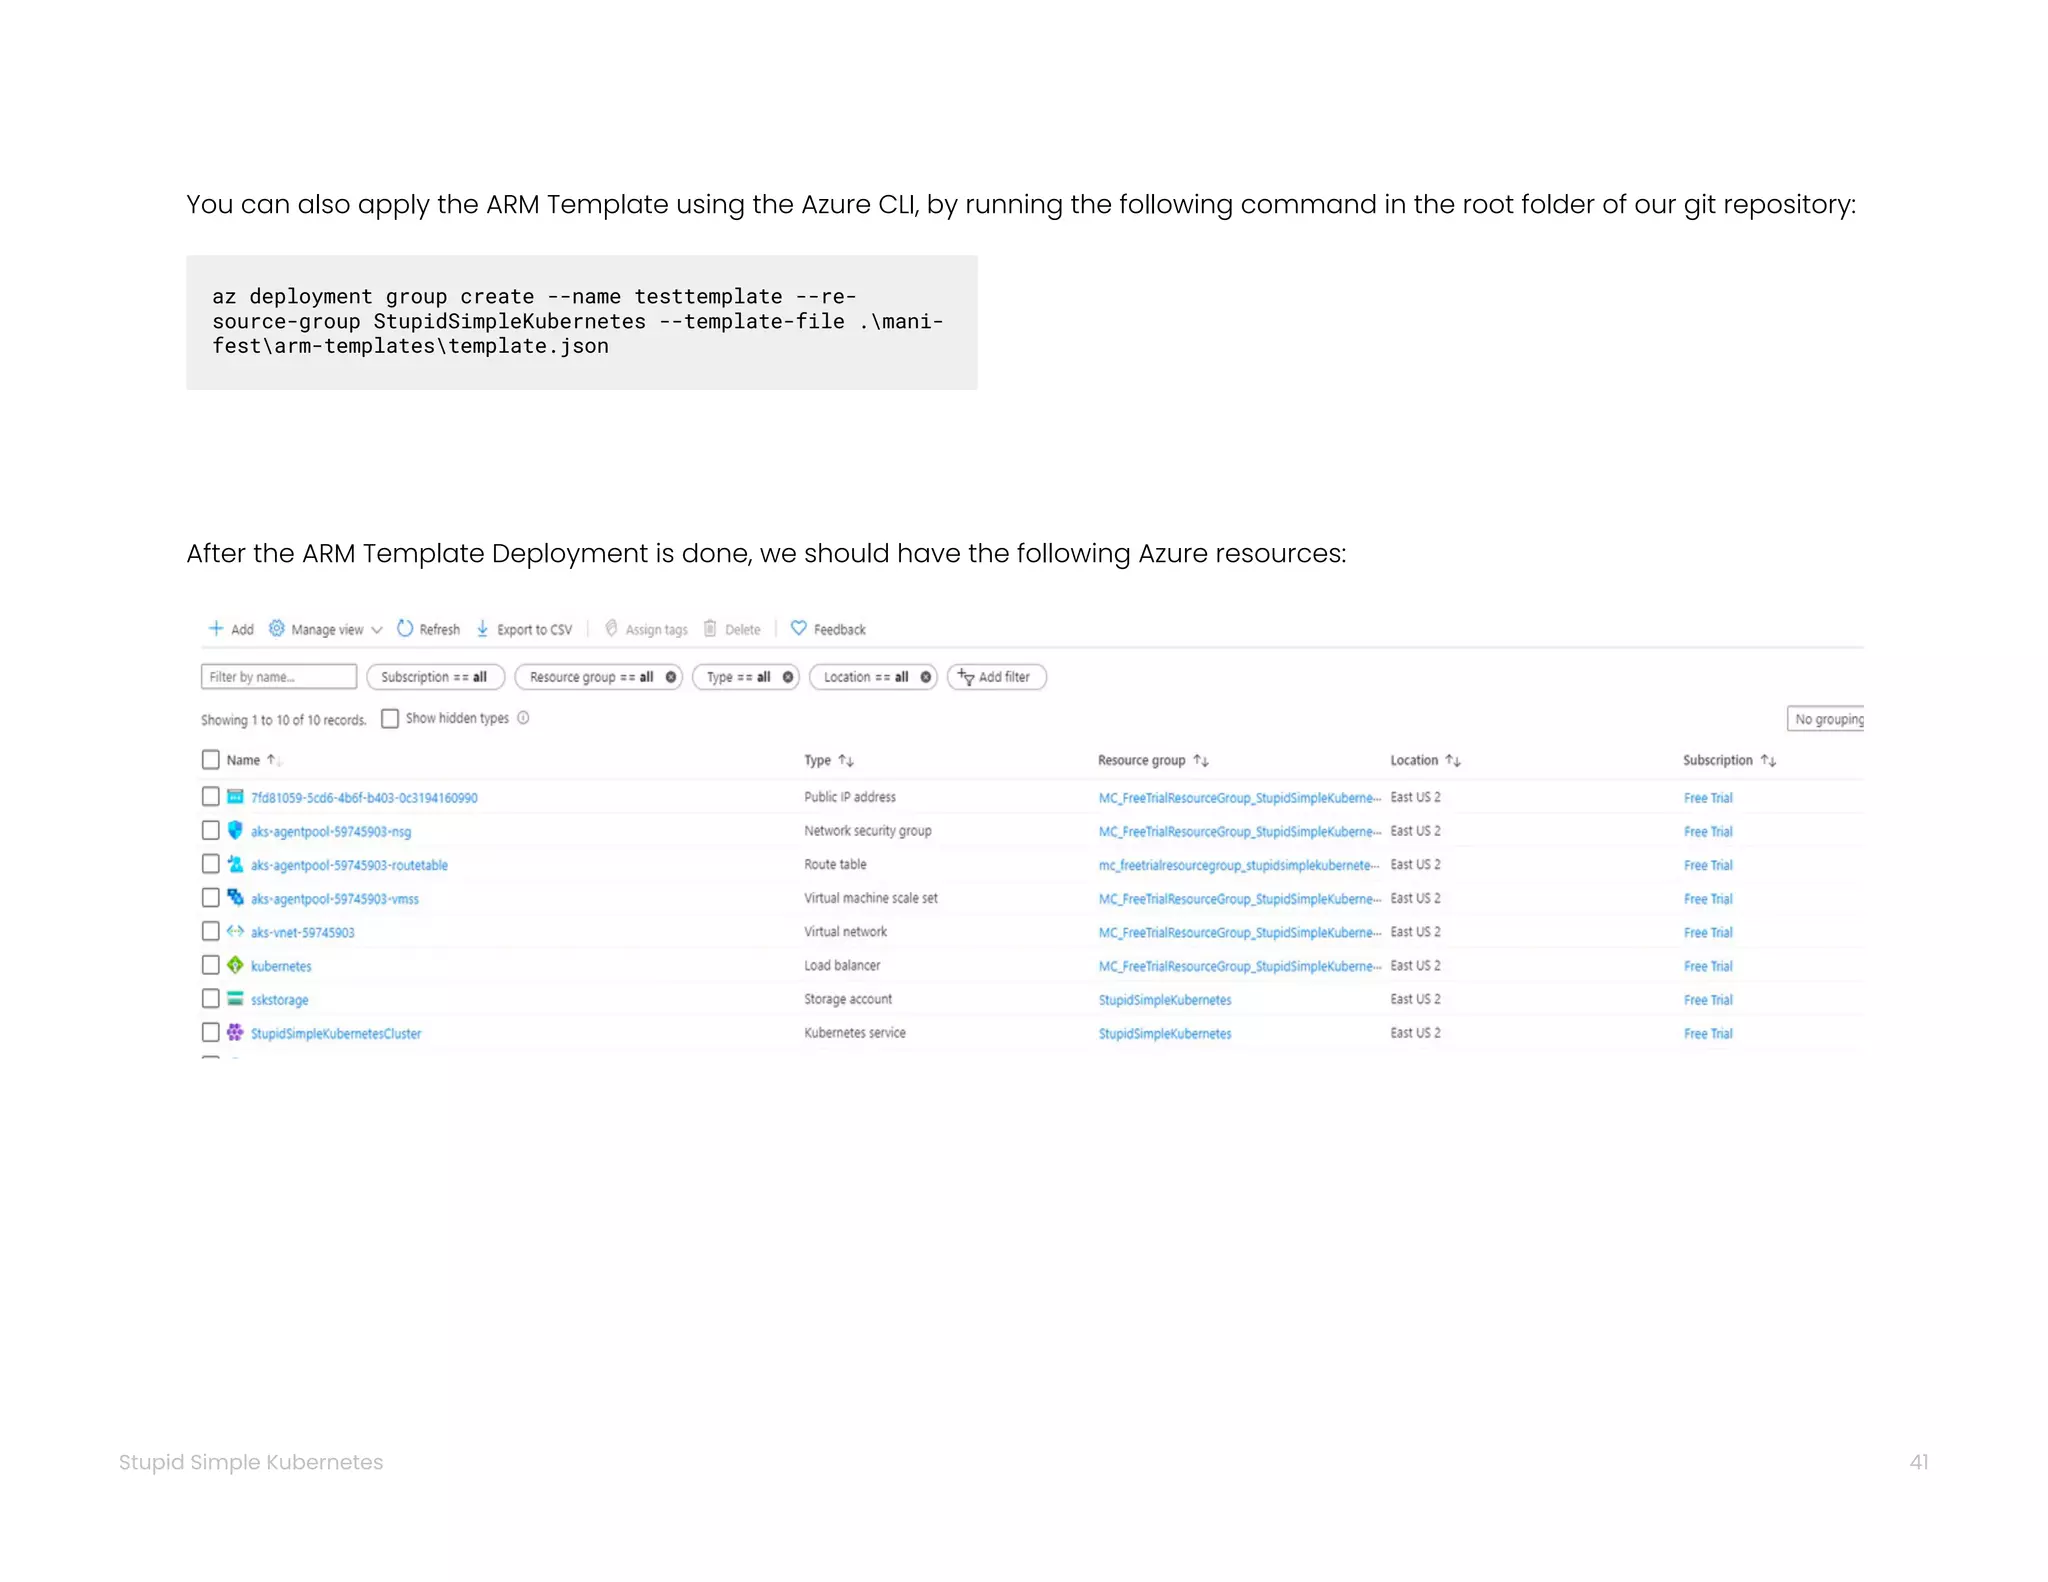Click the Show hidden types info icon
This screenshot has width=2048, height=1582.
(x=523, y=718)
